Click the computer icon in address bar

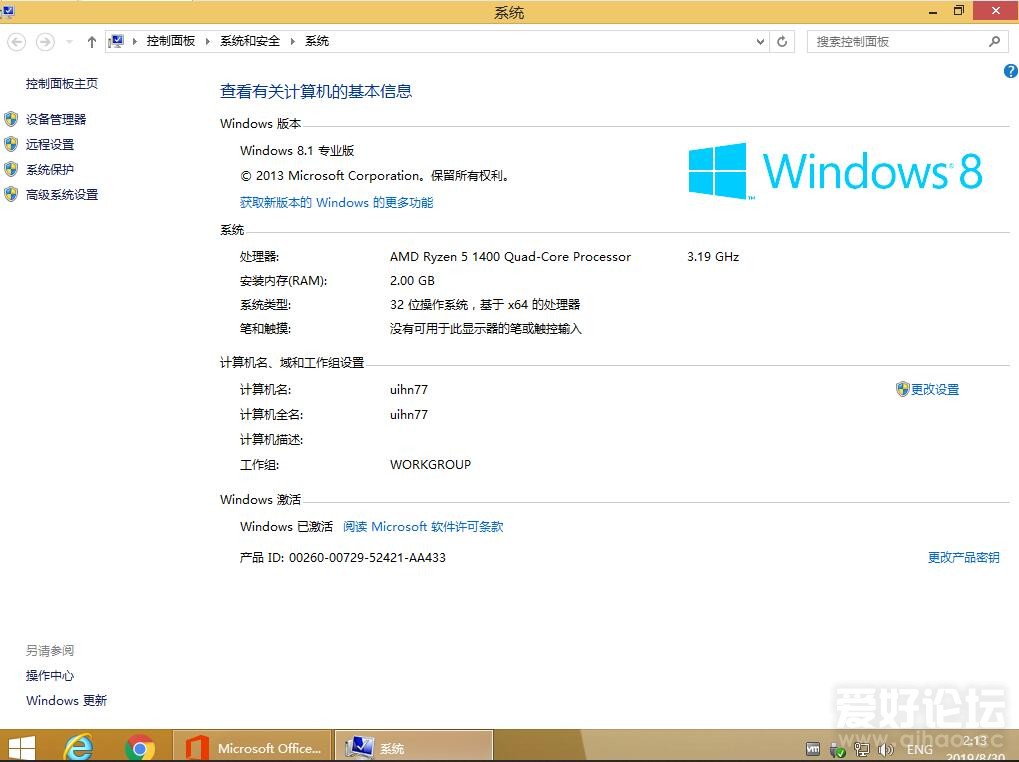pyautogui.click(x=117, y=41)
